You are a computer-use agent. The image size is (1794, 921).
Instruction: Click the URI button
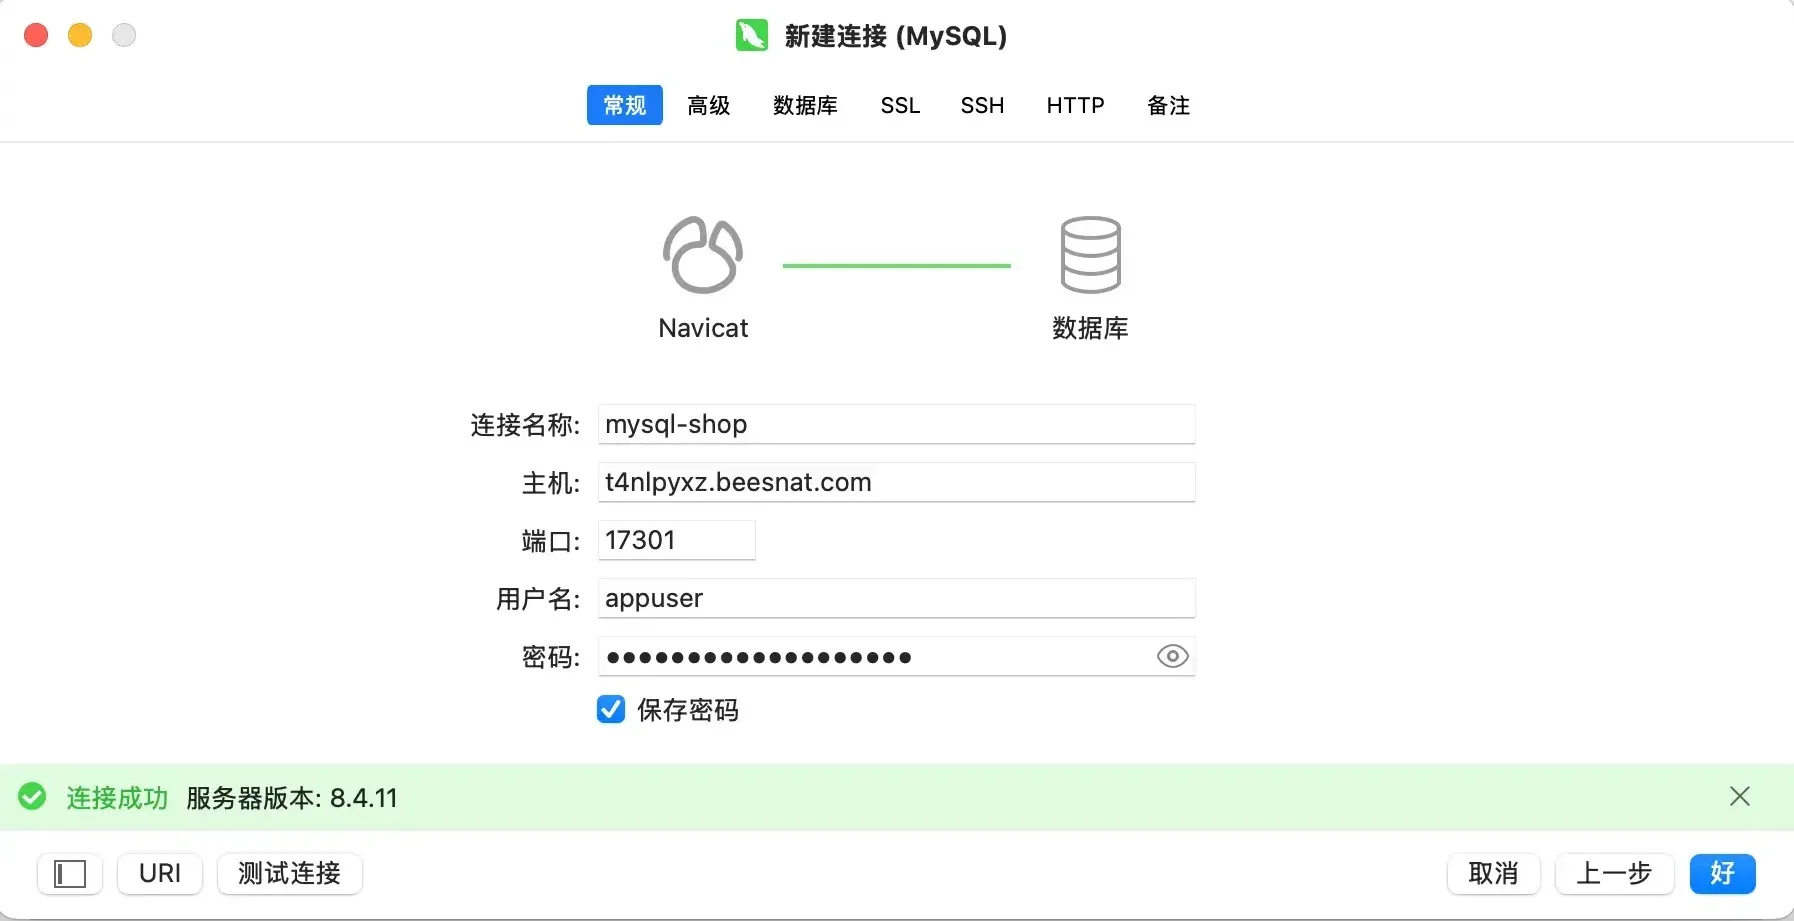tap(160, 874)
